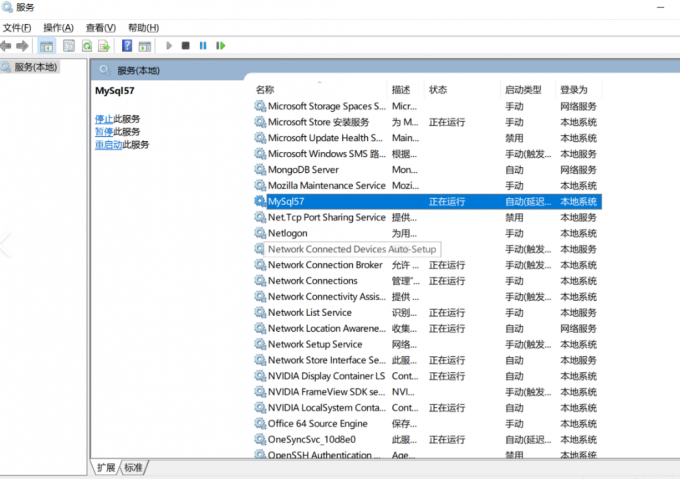Click the Back arrow in toolbar
The height and width of the screenshot is (479, 680).
tap(7, 46)
